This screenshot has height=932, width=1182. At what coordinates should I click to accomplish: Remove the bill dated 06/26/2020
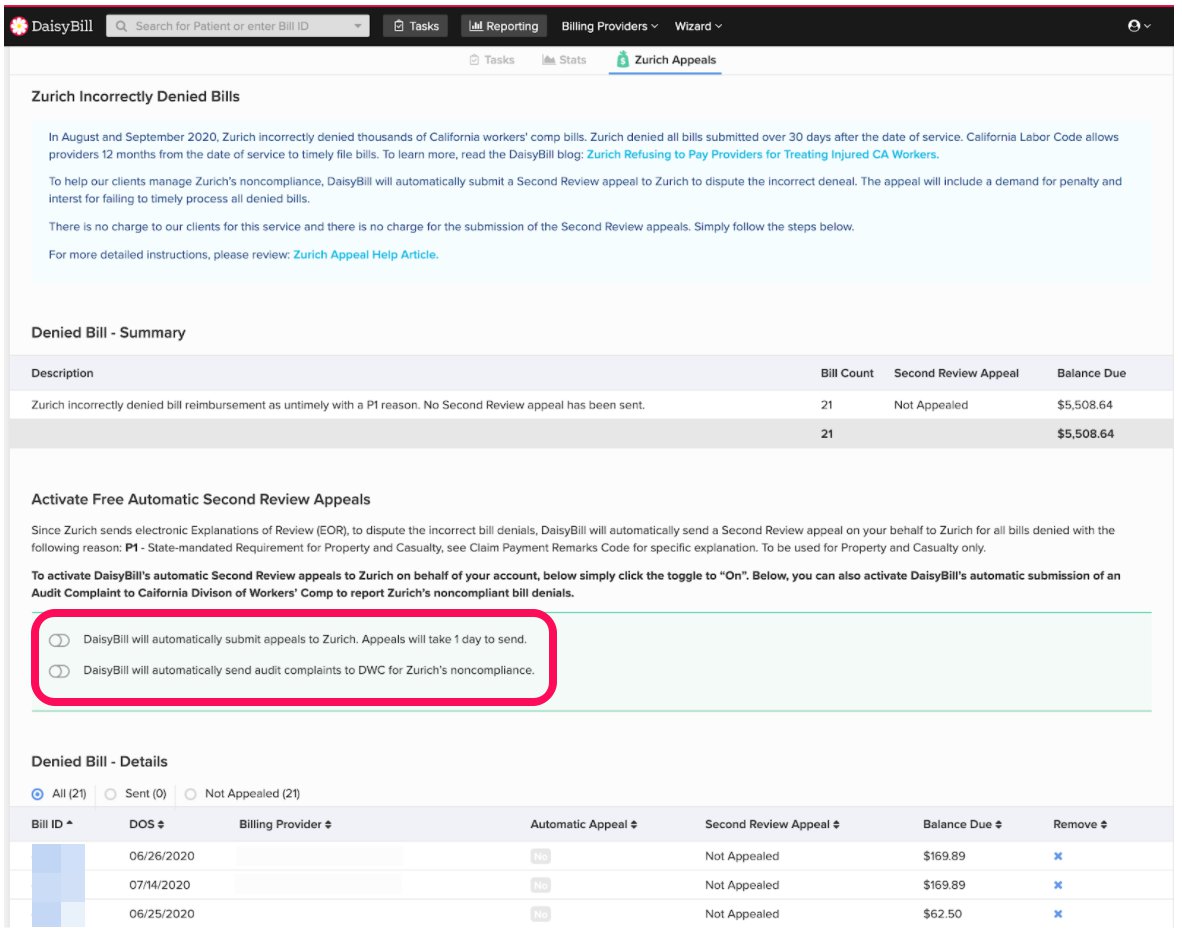click(1057, 856)
